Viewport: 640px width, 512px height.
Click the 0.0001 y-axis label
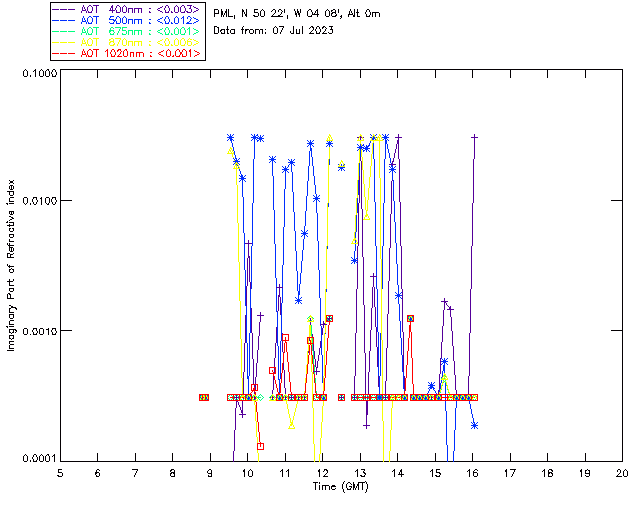39,459
